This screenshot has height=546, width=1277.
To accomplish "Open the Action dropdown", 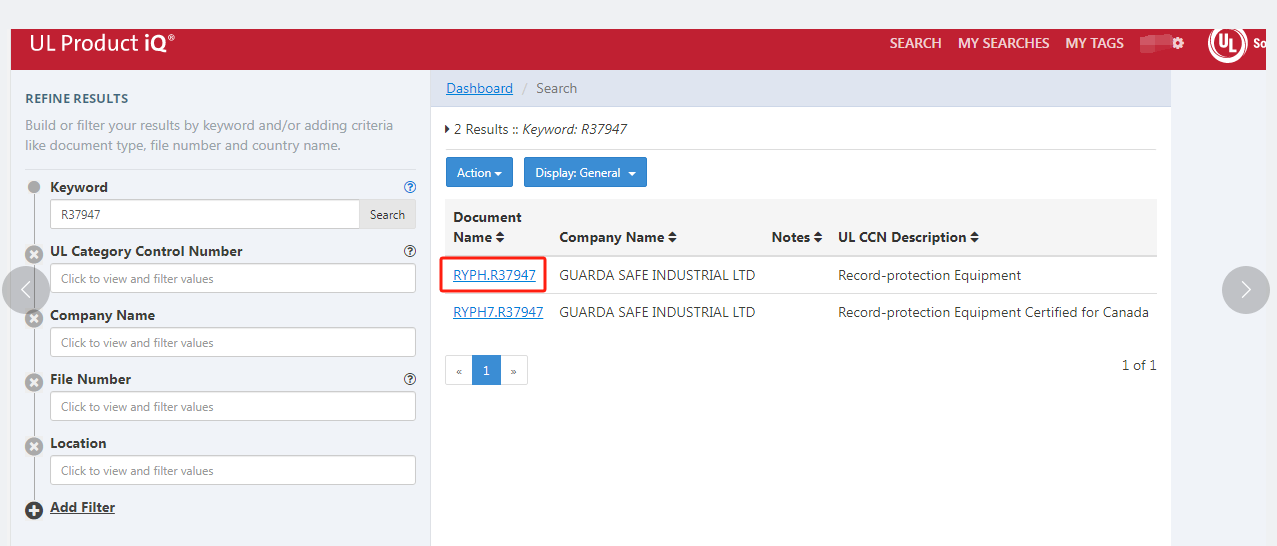I will 479,173.
